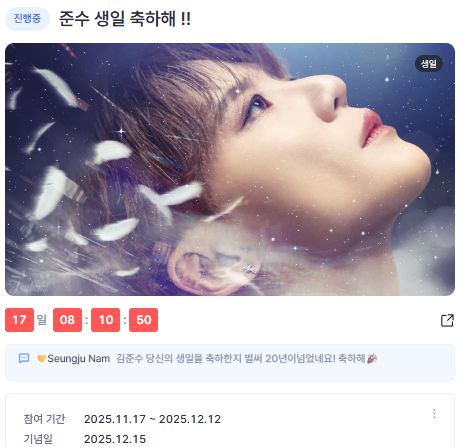Click the 생일 tag on banner image
Viewport: 460px width, 447px height.
tap(429, 63)
